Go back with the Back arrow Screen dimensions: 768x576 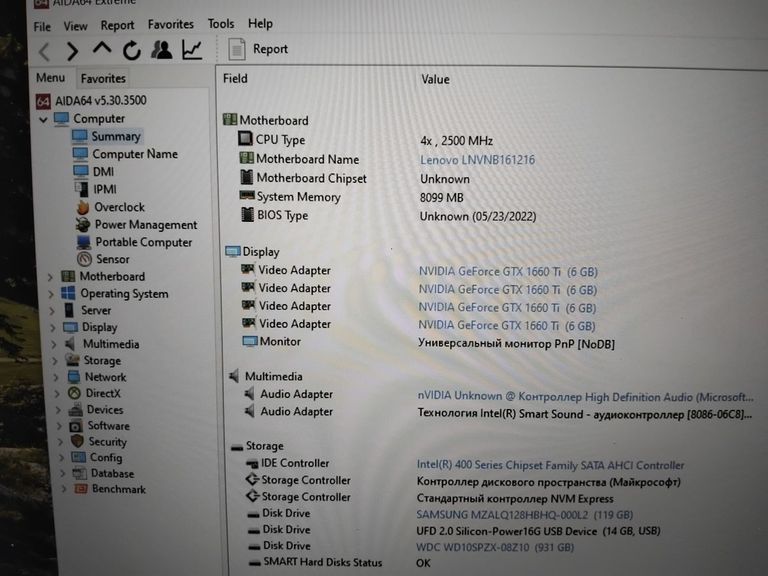(45, 51)
